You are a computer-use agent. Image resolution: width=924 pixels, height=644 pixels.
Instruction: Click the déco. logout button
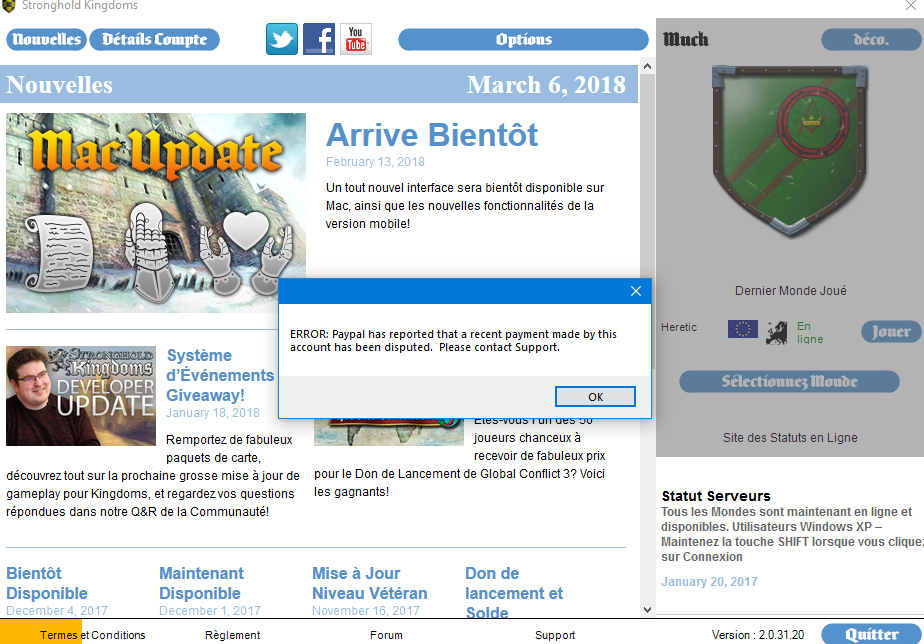coord(871,39)
